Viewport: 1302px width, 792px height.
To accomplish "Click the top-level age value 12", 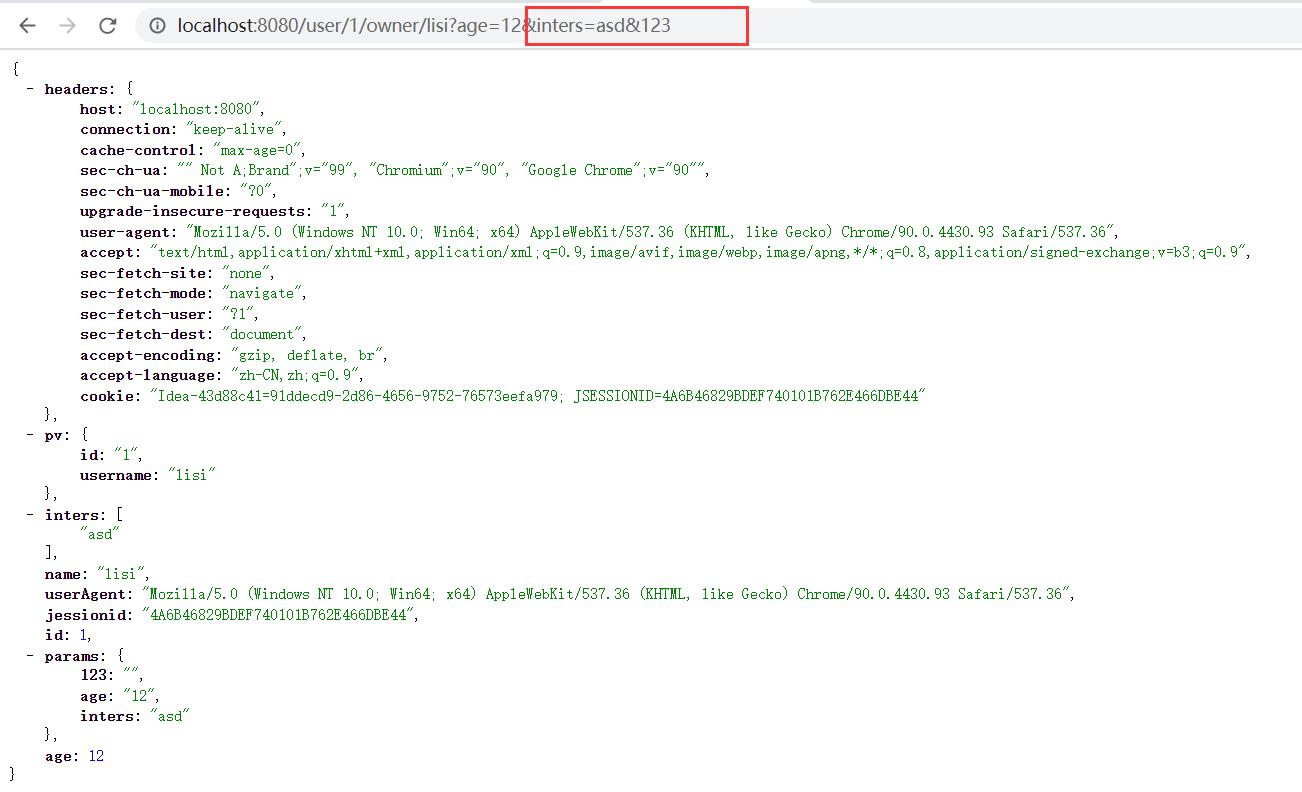I will click(x=96, y=756).
